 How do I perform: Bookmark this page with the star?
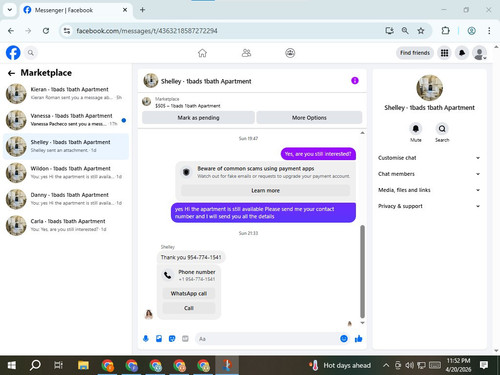[421, 31]
